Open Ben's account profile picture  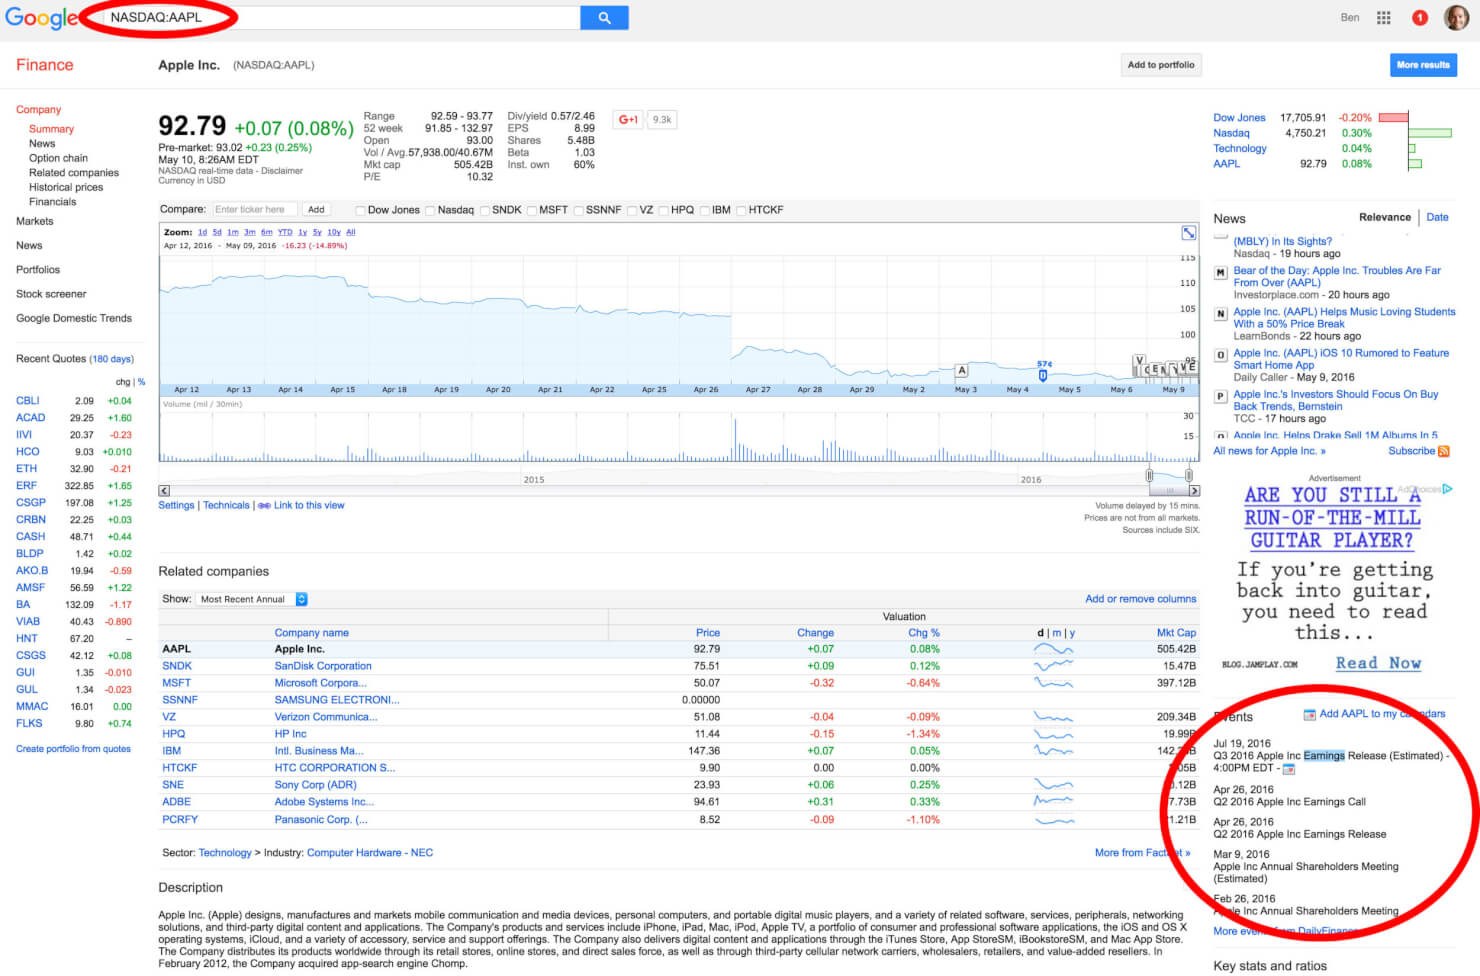[x=1456, y=17]
